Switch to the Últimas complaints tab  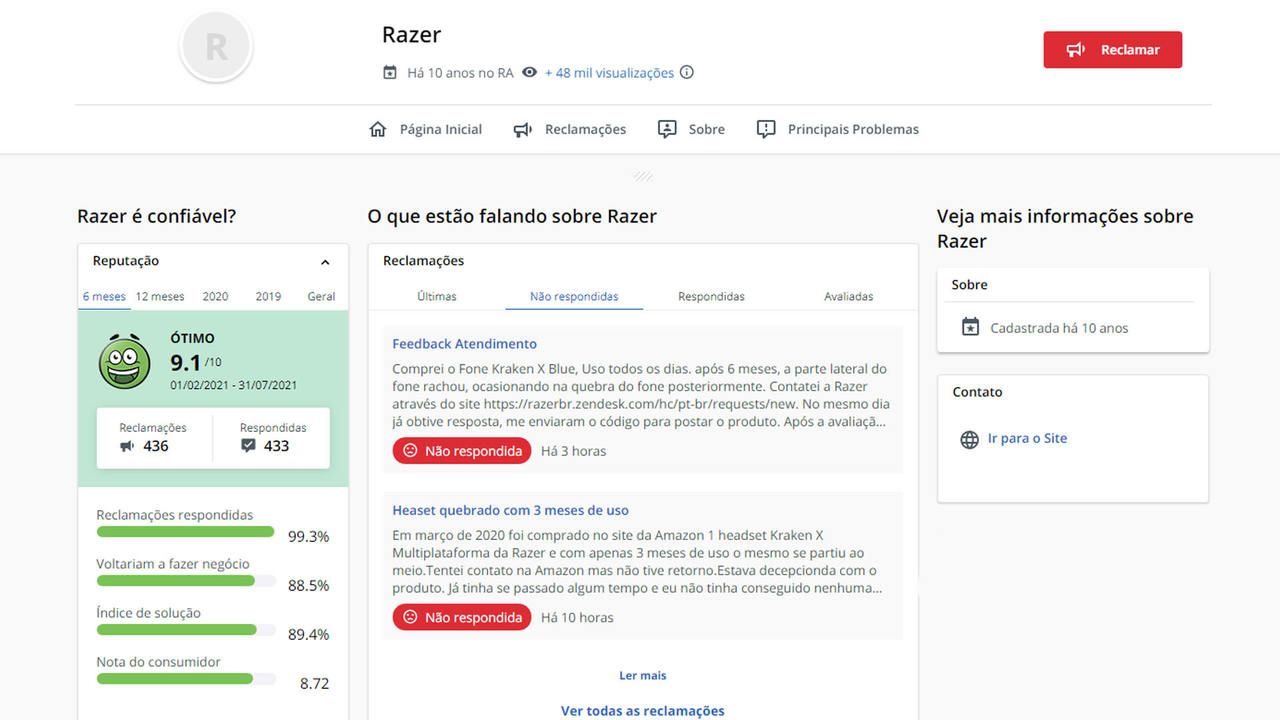point(437,297)
